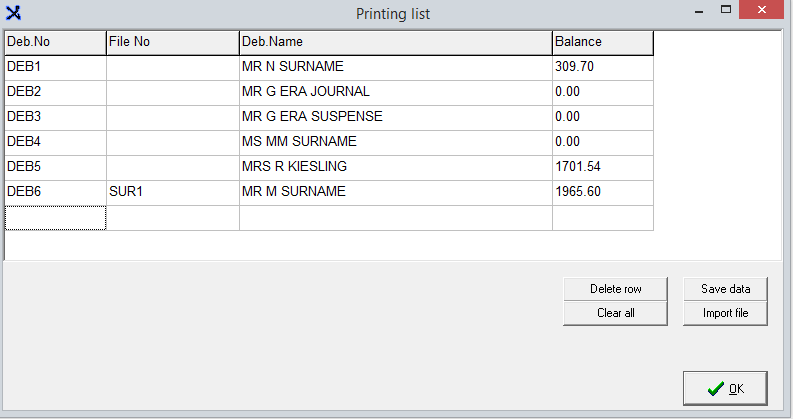Select the MR G ERA SUSPENSE cell
This screenshot has width=793, height=419.
pos(395,117)
